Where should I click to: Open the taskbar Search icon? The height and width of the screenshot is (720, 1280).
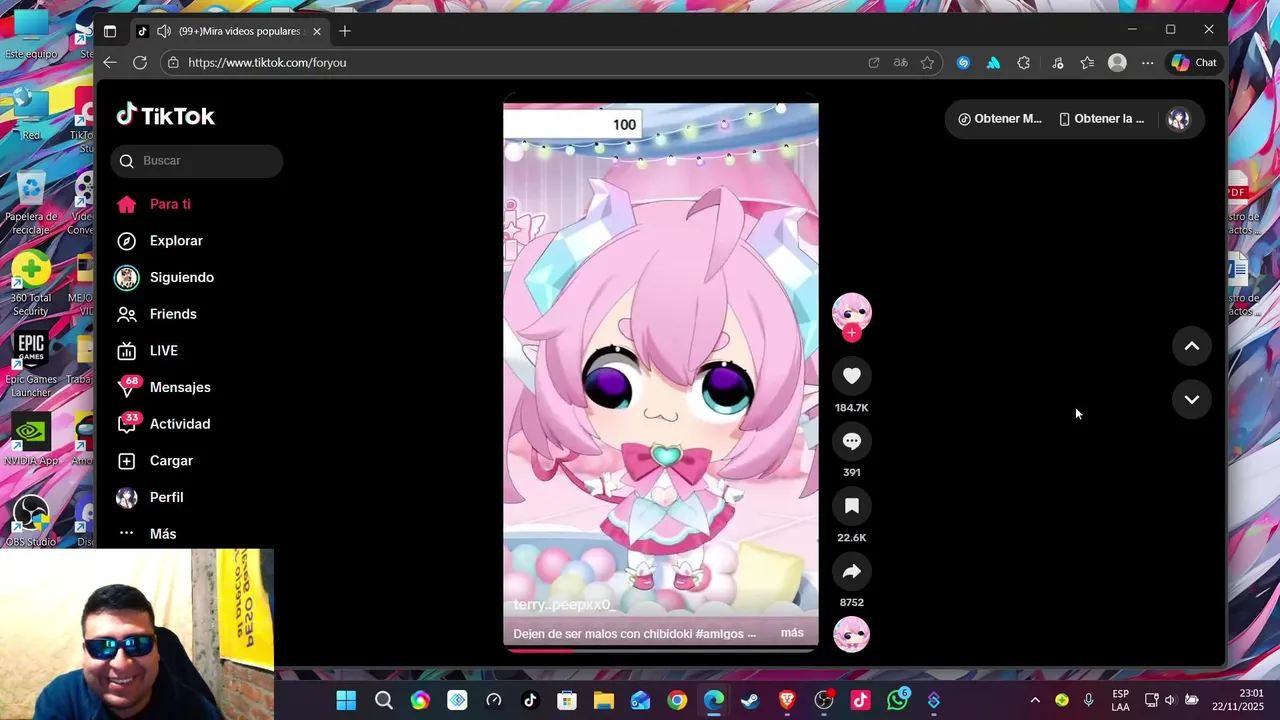[x=384, y=700]
